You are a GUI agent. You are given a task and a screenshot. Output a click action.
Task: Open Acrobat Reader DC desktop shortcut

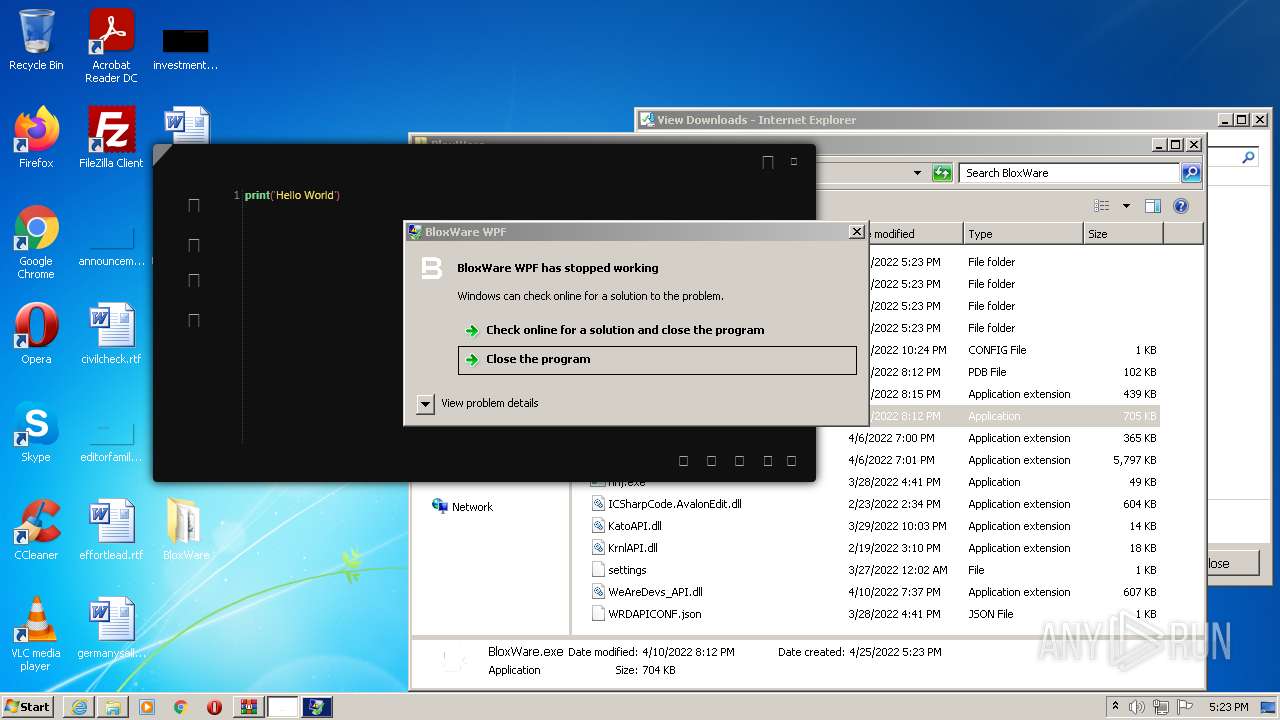click(x=111, y=46)
